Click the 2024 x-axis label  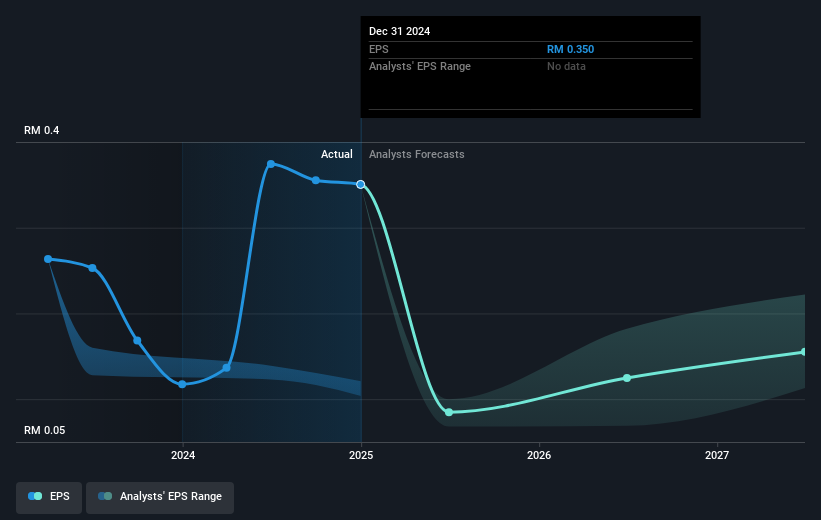pos(183,455)
